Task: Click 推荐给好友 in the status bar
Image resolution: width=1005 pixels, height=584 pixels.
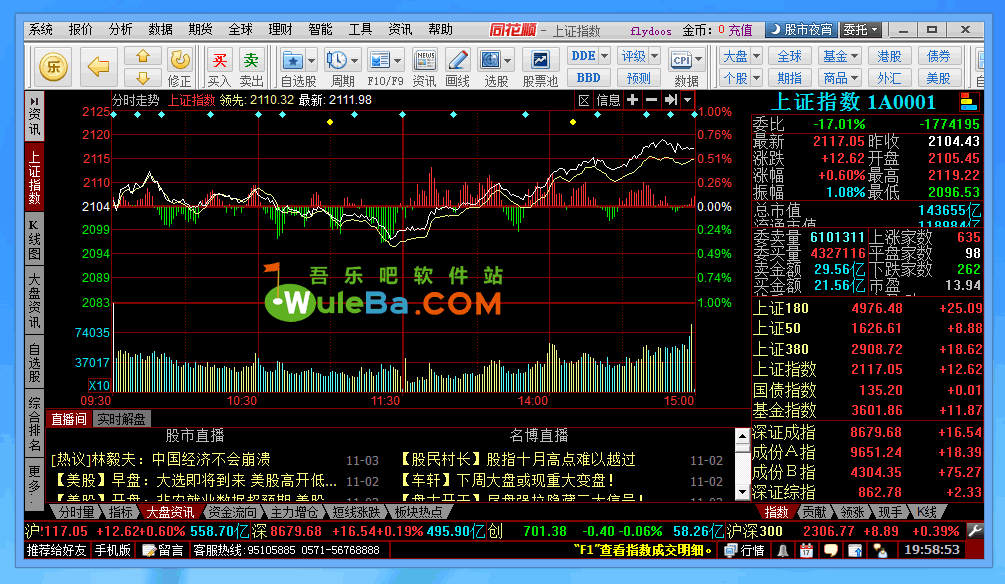Action: 56,550
